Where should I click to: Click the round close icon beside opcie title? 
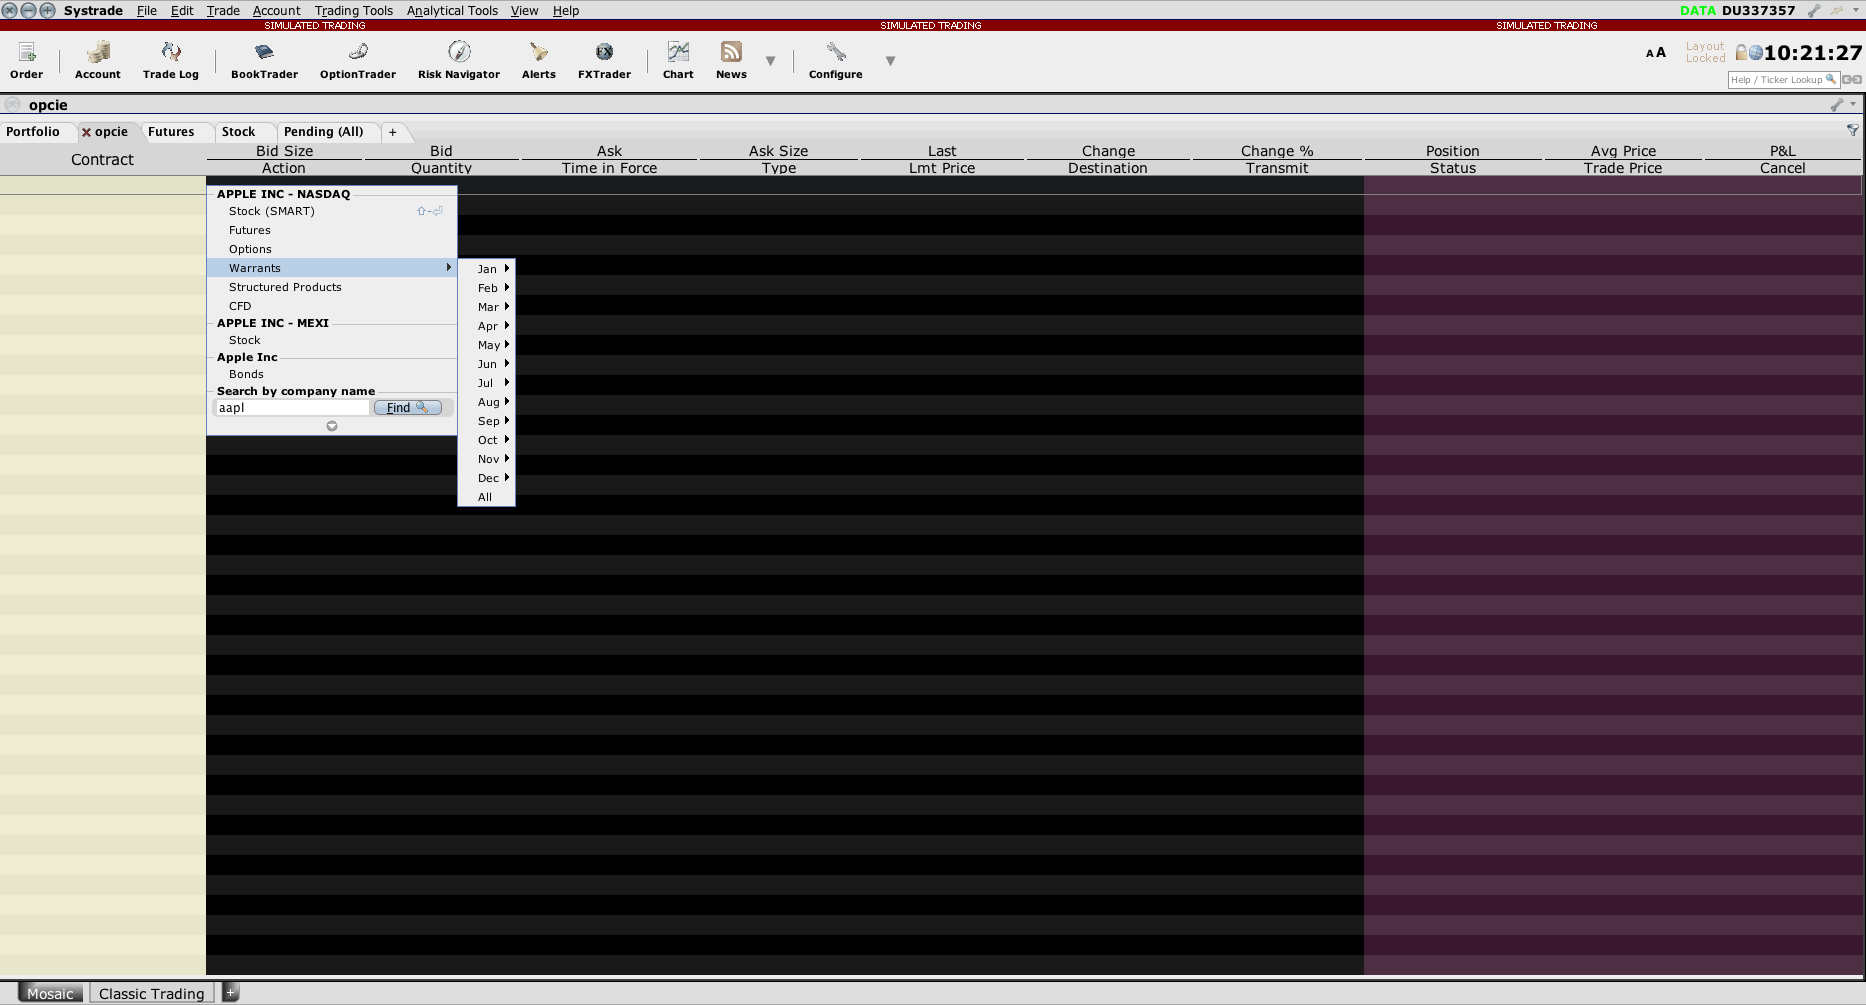click(12, 104)
